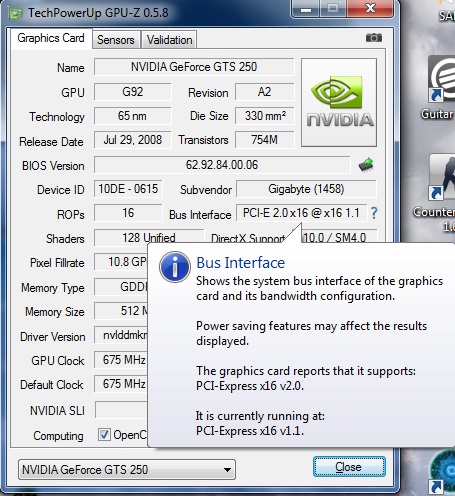Click the Die Size field 330 mm²

click(265, 116)
